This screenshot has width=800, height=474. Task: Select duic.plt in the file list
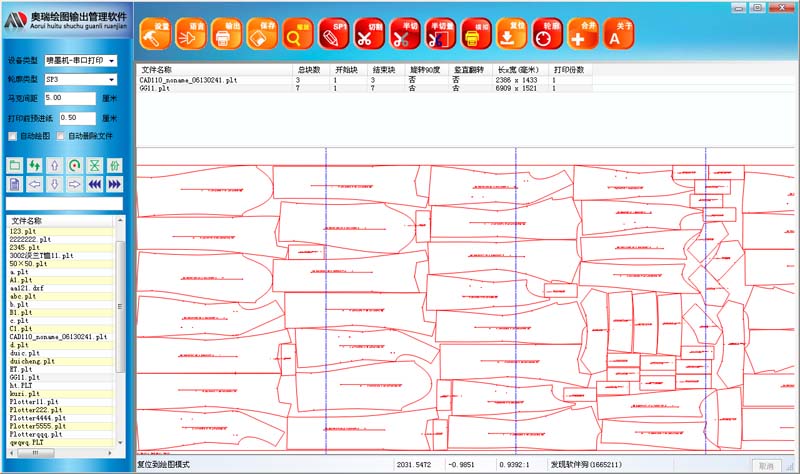coord(60,354)
